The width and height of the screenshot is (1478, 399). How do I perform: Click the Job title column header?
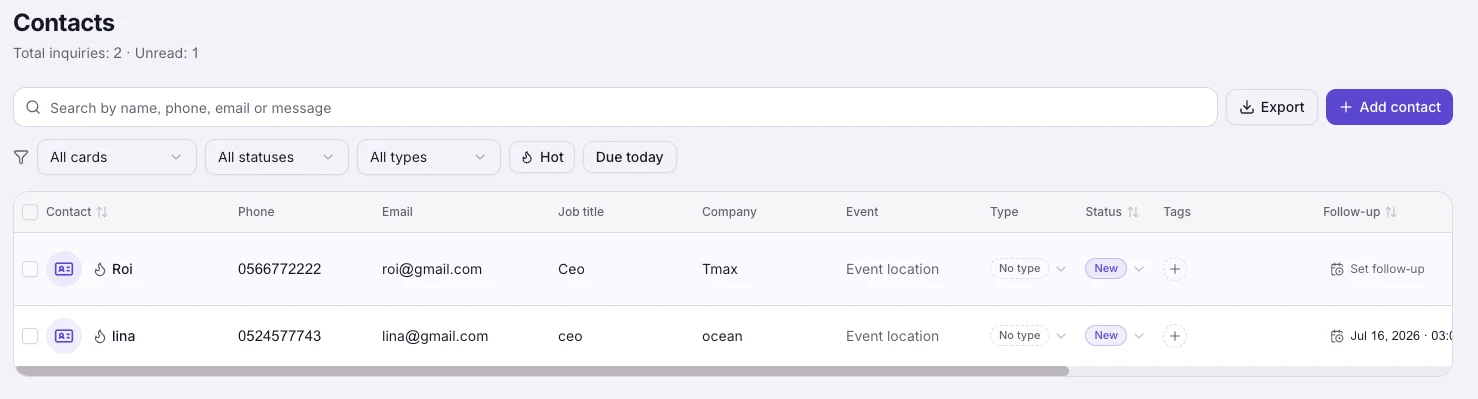click(581, 212)
